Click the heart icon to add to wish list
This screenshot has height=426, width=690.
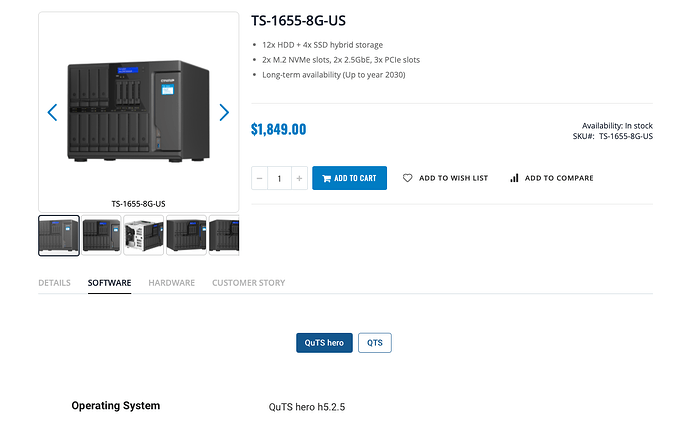coord(408,178)
